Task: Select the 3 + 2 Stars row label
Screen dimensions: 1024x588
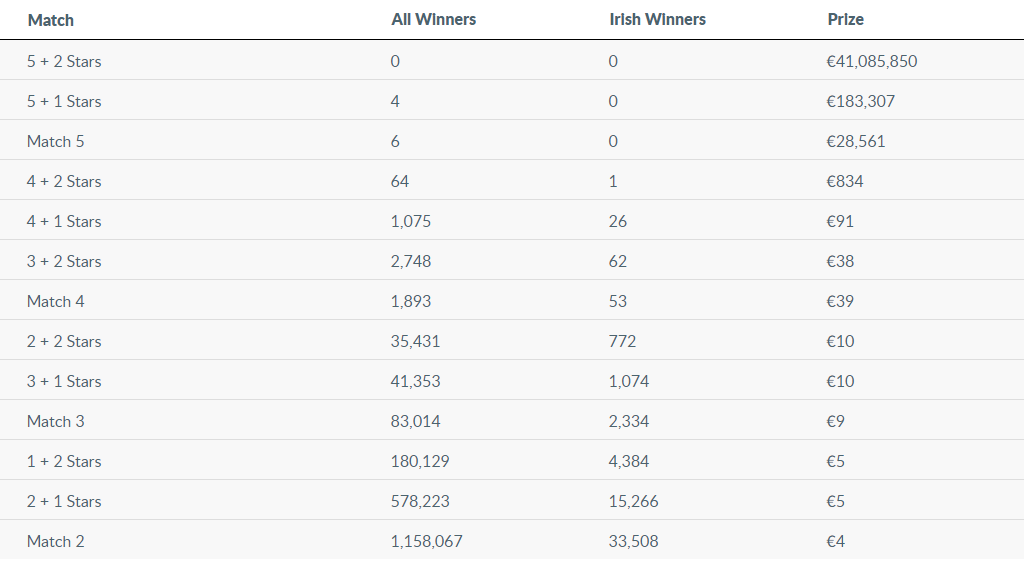Action: click(x=64, y=261)
